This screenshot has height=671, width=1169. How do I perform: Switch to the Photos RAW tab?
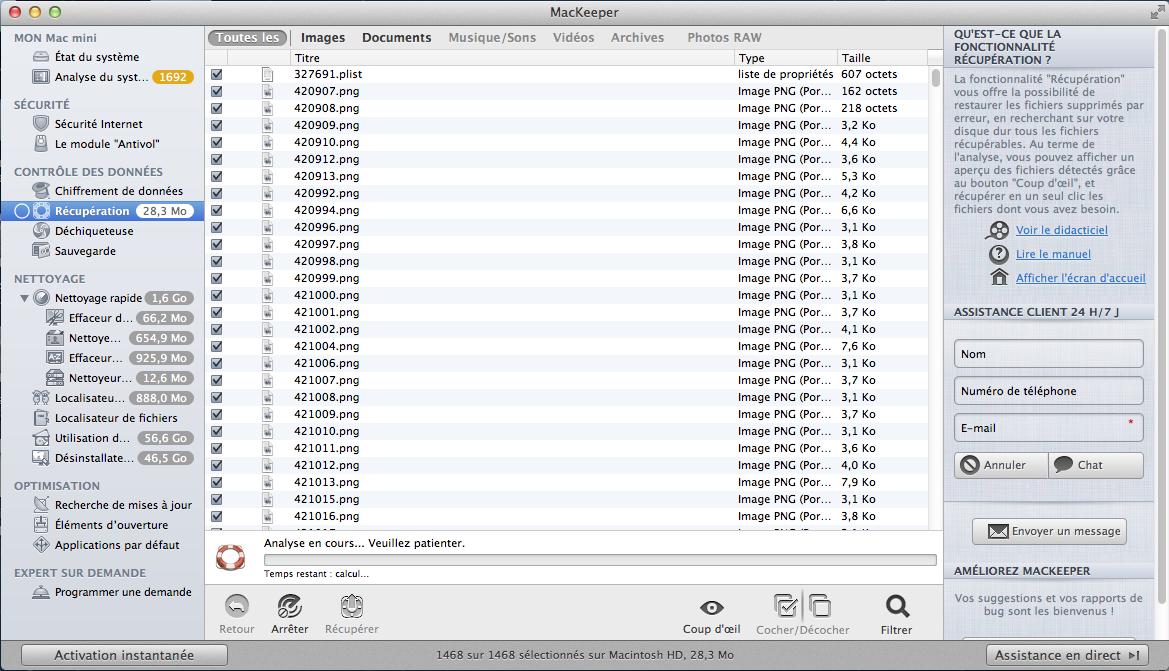point(725,37)
